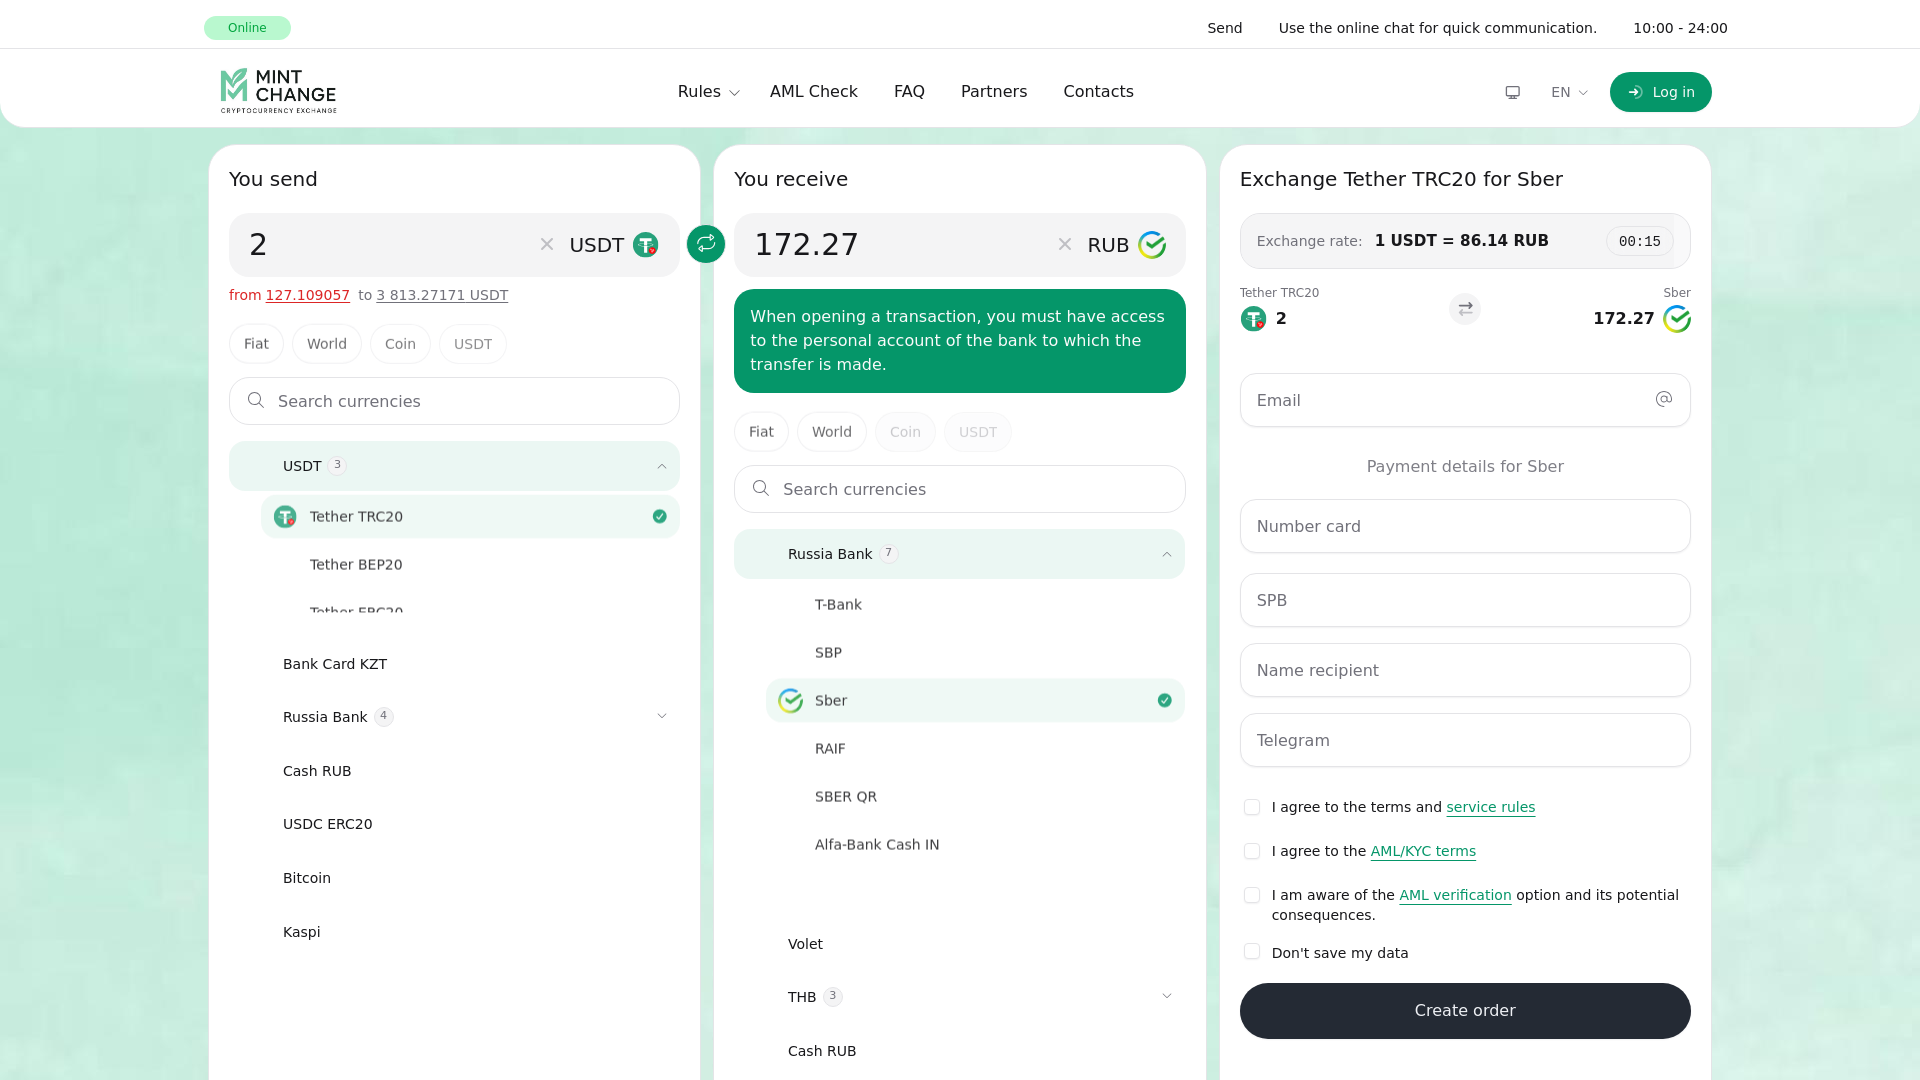1920x1080 pixels.
Task: Select Tether BEP20 currency
Action: pos(470,565)
